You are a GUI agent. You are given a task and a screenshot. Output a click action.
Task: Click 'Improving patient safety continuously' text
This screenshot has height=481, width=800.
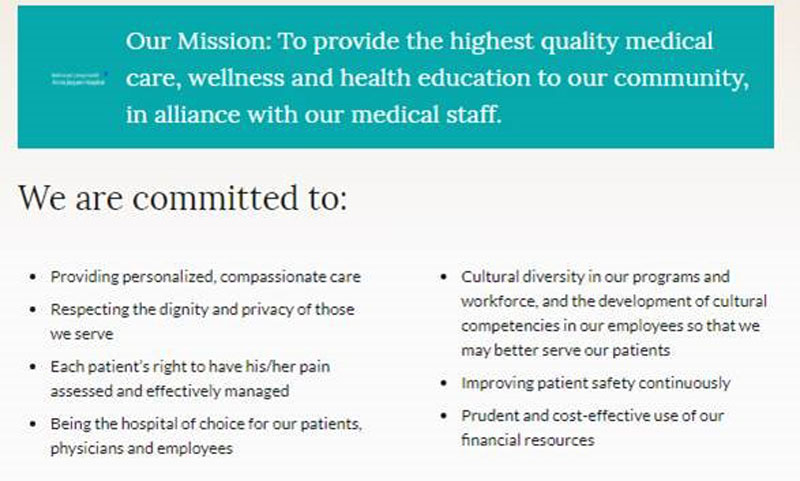tap(595, 383)
